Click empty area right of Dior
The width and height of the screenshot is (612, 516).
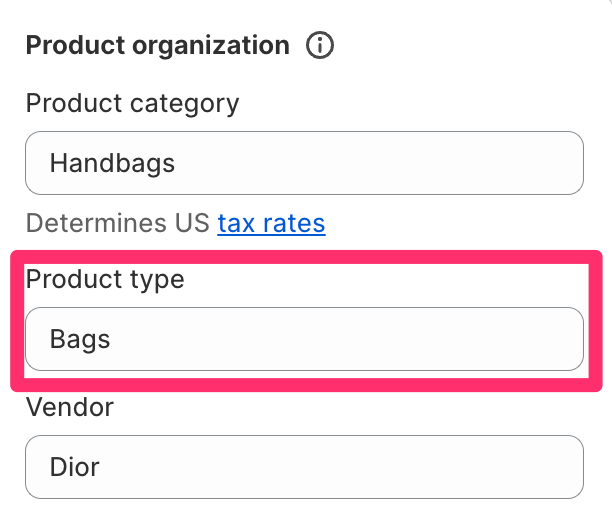point(343,467)
